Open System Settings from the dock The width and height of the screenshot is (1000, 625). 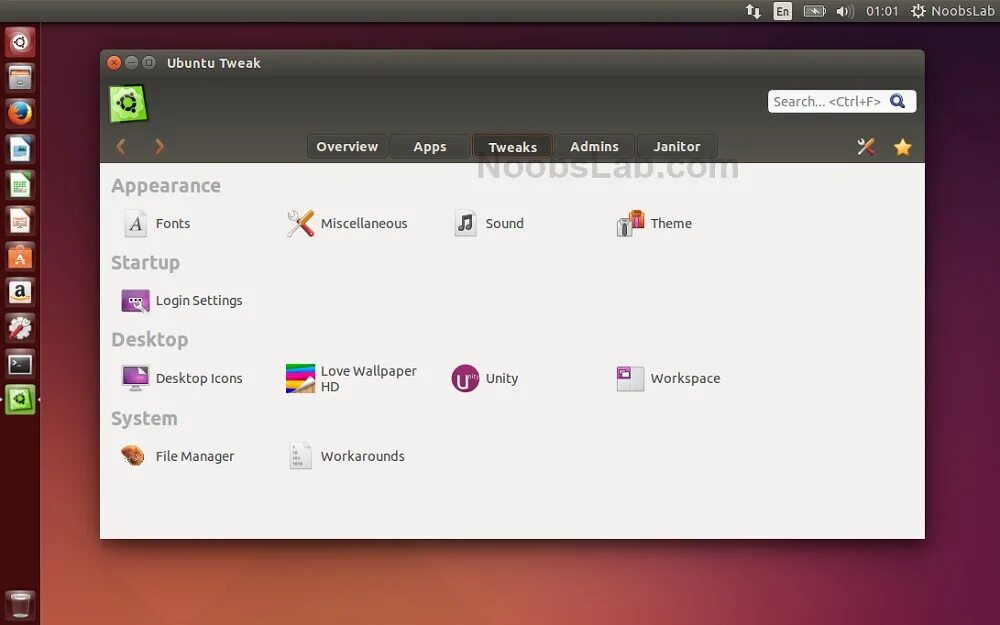click(x=20, y=328)
